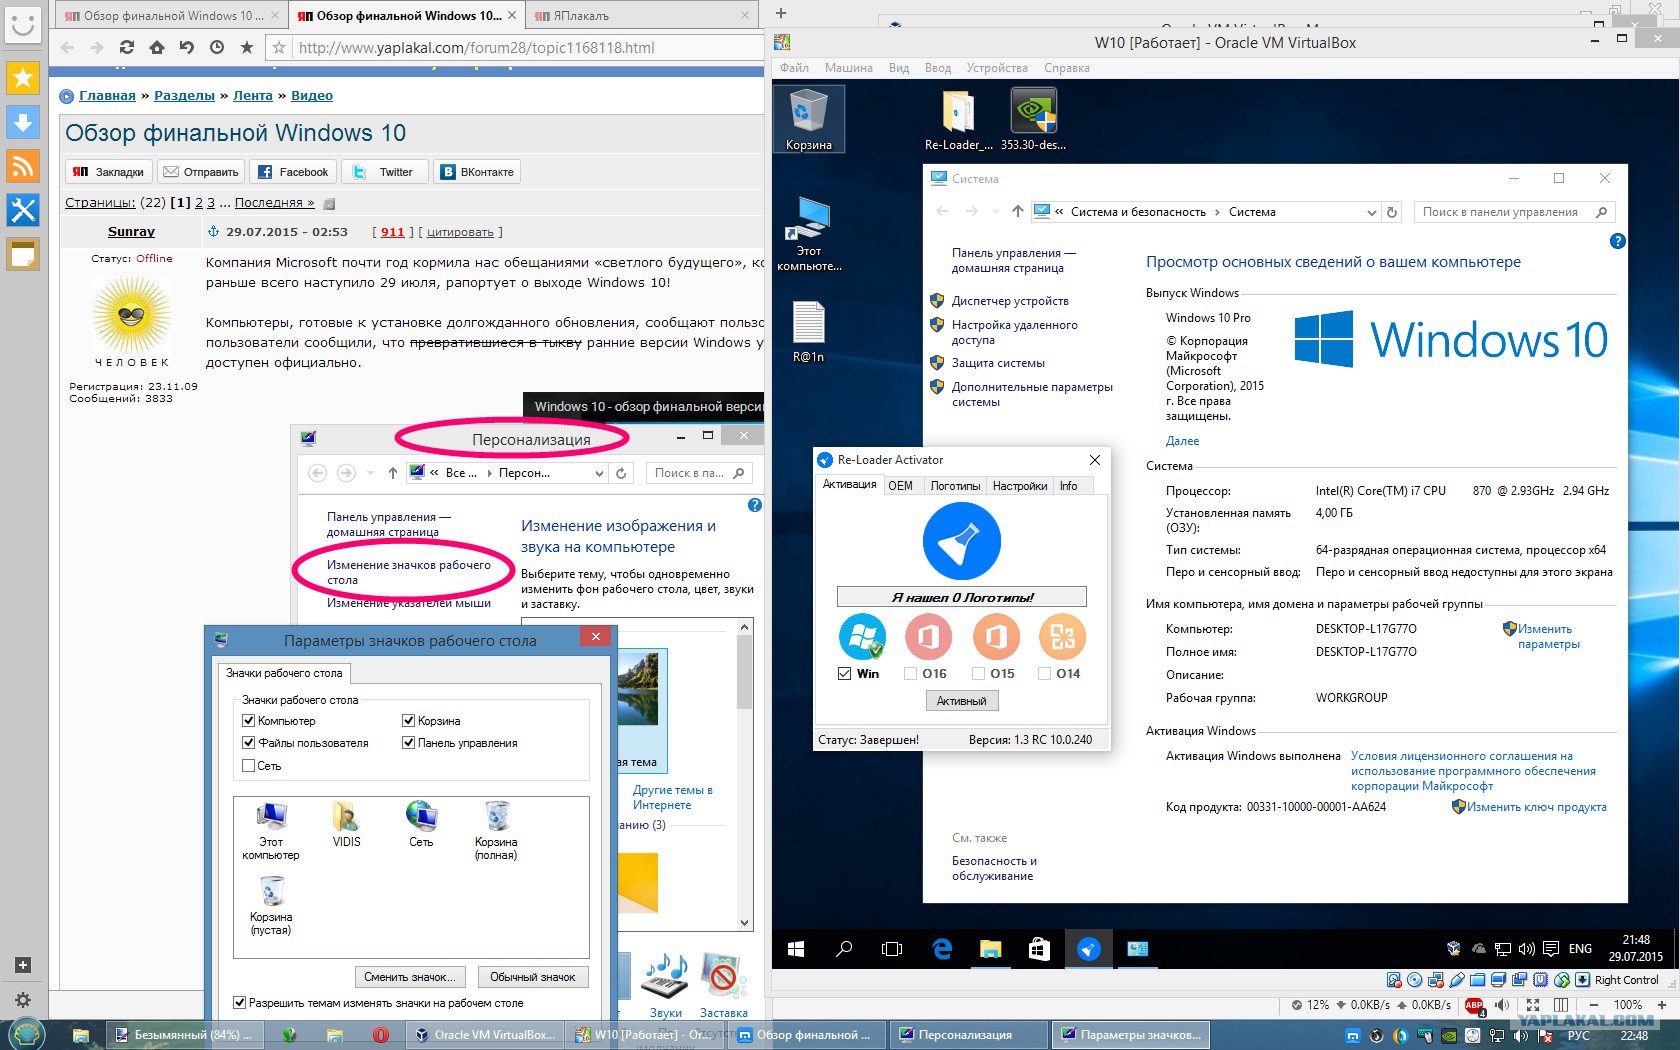
Task: Open the ENG language switcher in VM tray
Action: (x=1580, y=949)
